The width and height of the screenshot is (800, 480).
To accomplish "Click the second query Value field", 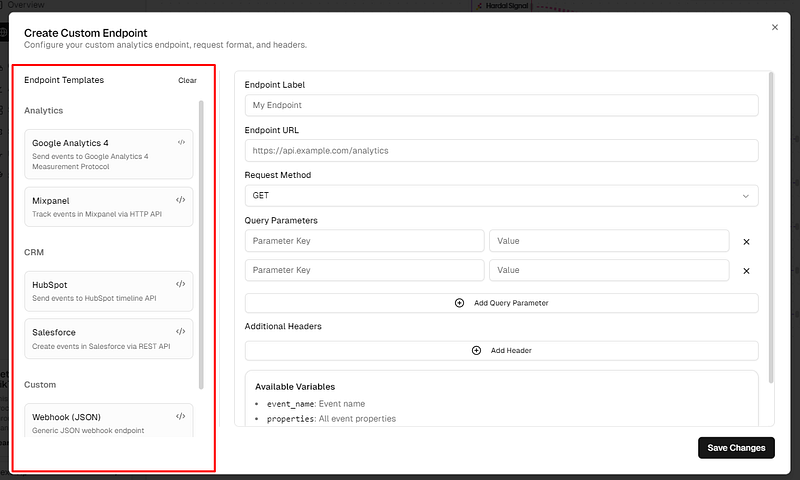I will tap(609, 270).
